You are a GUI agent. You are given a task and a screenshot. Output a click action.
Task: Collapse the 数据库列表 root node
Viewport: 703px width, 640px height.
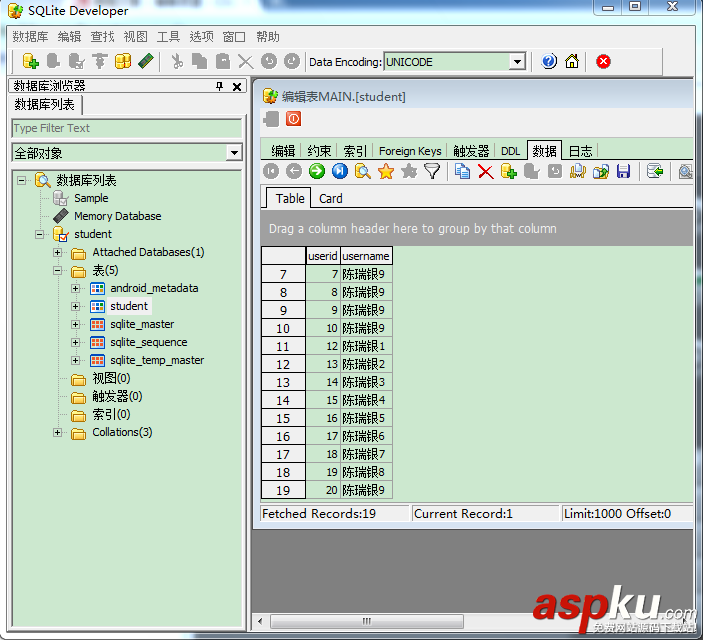[21, 180]
